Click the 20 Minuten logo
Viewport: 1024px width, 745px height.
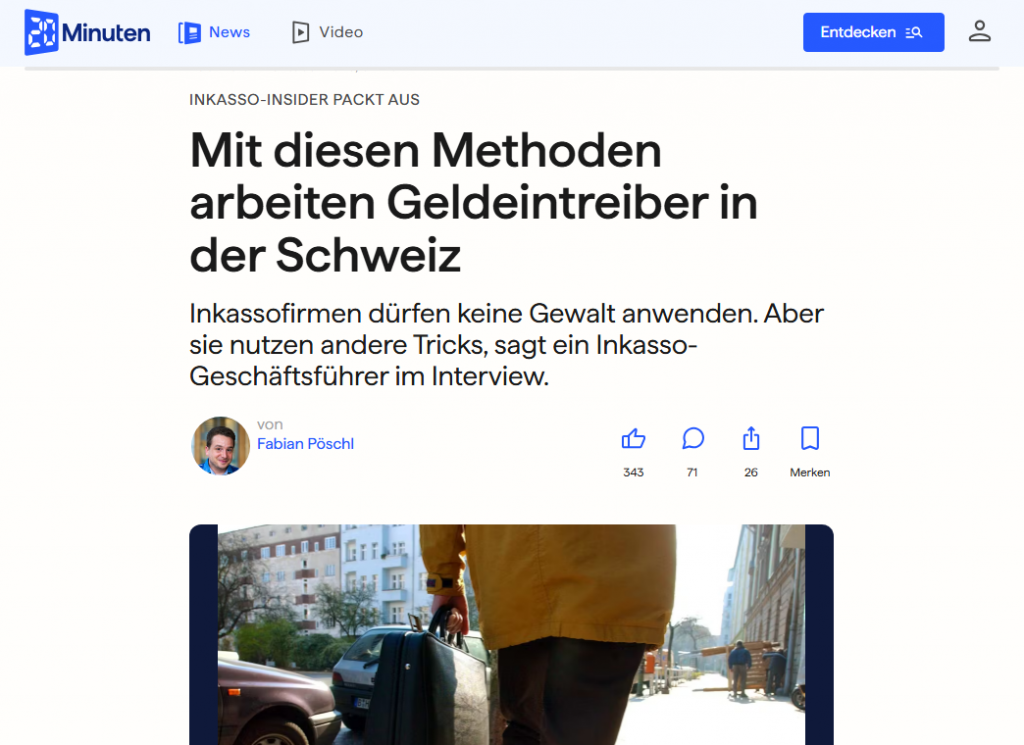click(x=88, y=32)
